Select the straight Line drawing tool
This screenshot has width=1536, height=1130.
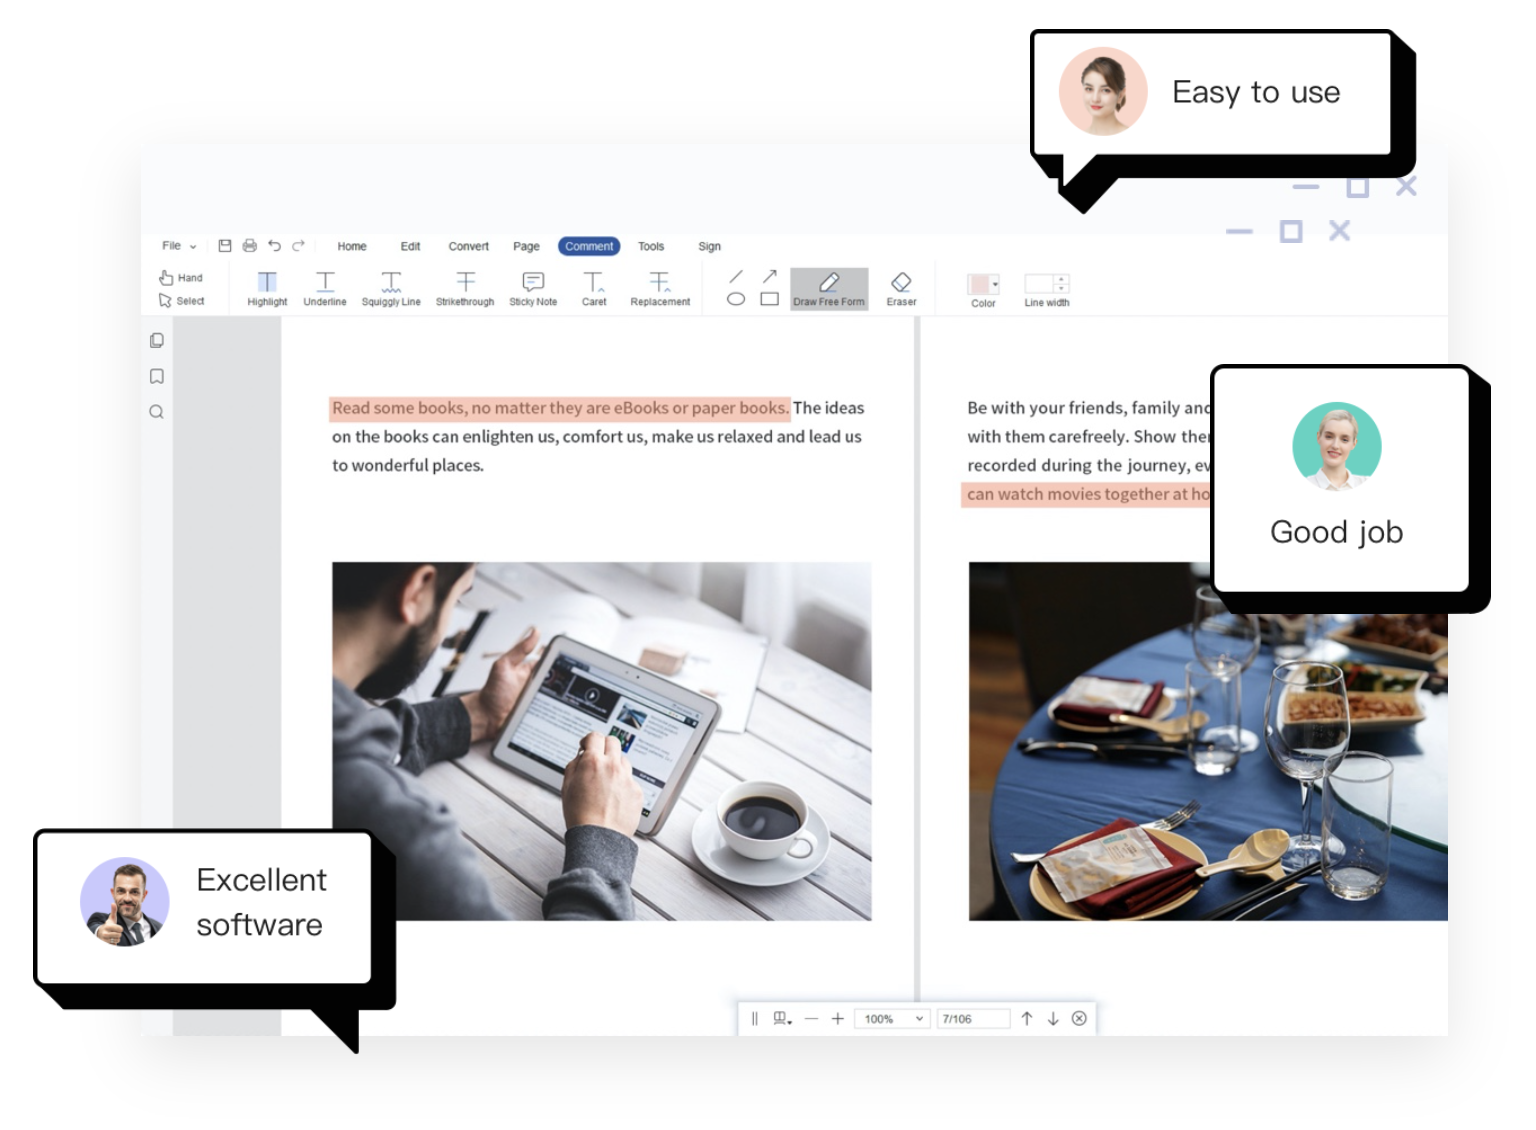[736, 276]
